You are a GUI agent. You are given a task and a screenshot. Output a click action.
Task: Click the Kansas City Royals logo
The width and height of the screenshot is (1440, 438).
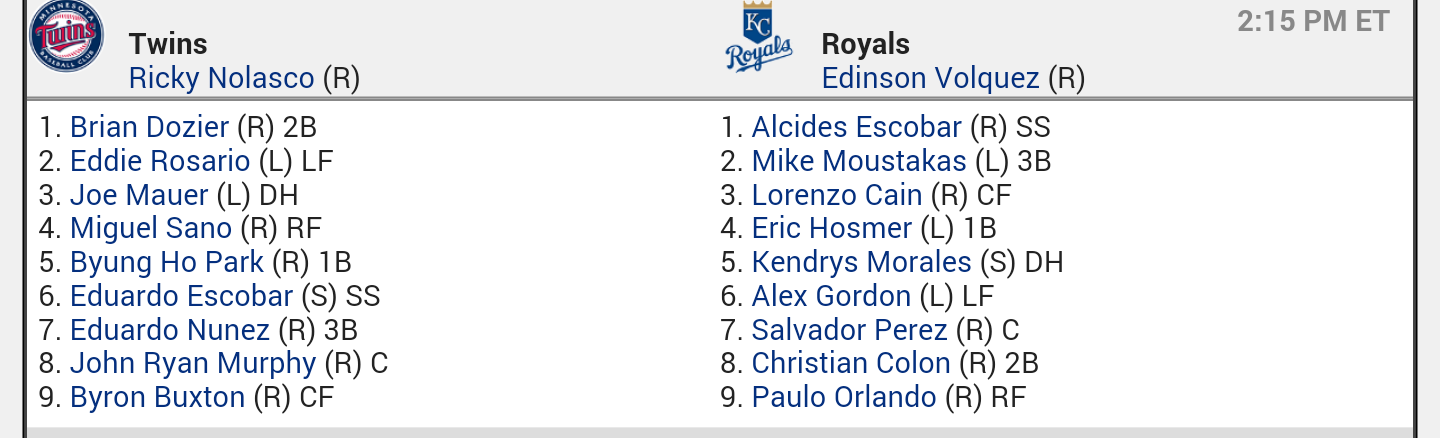759,38
